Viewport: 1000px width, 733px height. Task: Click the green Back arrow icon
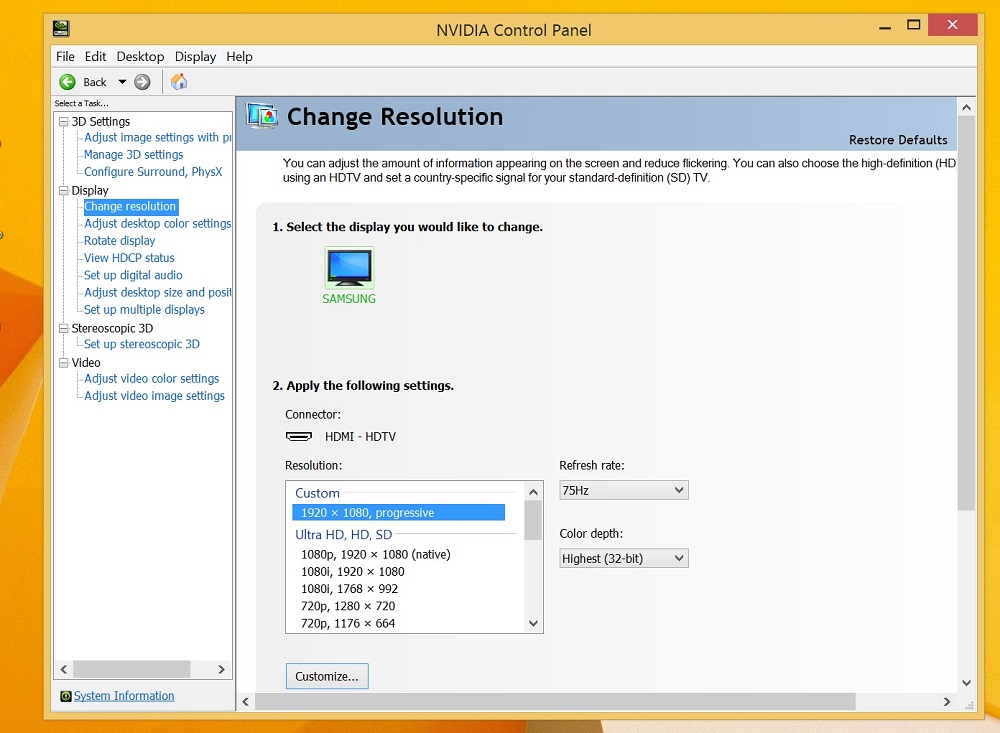tap(68, 82)
